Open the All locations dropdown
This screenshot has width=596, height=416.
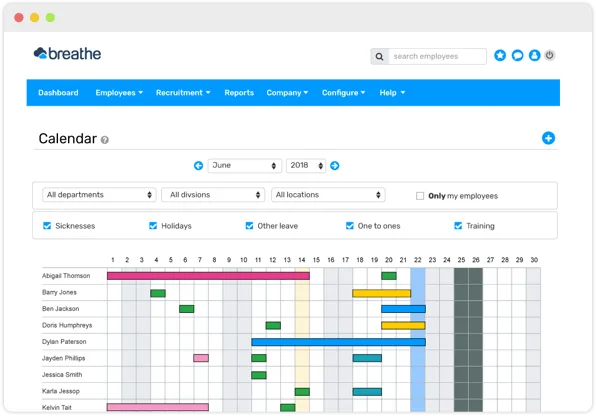tap(328, 195)
